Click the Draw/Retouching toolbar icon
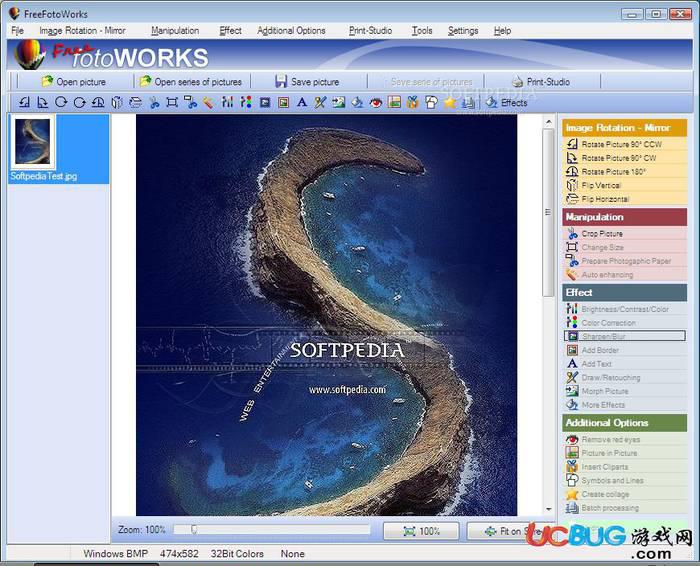 pos(320,103)
